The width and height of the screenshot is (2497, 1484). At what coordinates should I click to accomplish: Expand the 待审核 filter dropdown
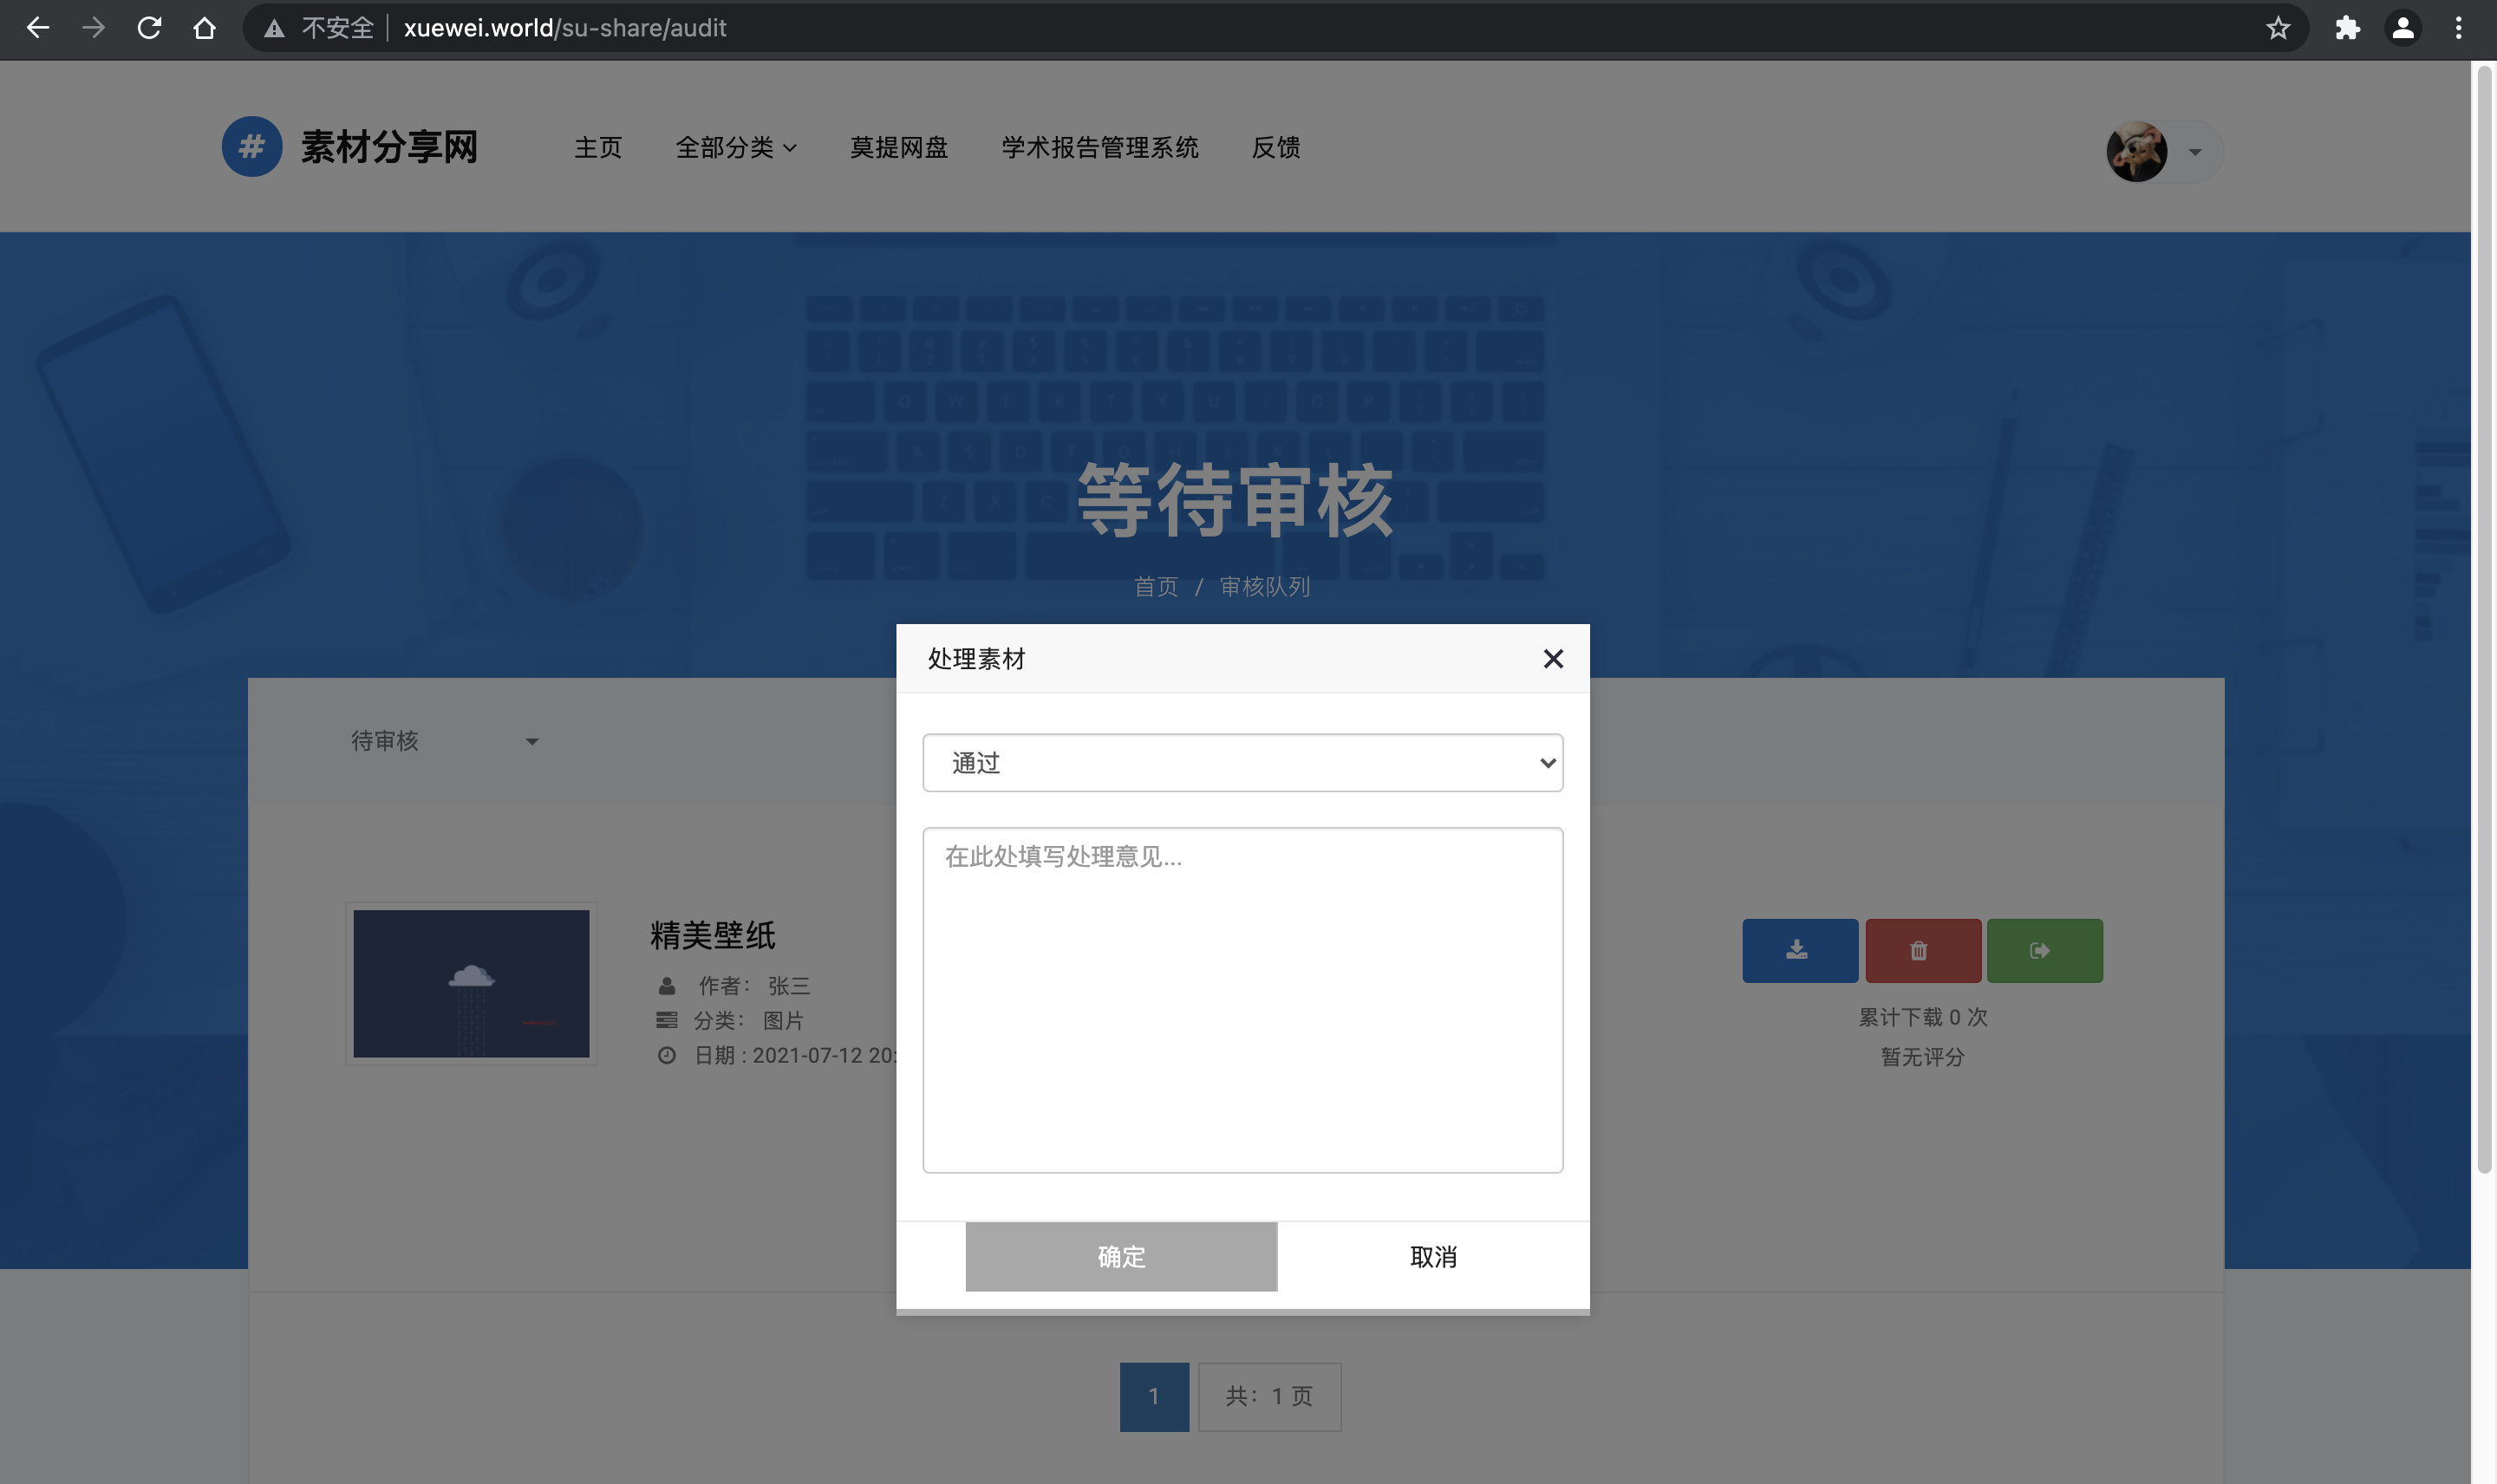(x=444, y=741)
